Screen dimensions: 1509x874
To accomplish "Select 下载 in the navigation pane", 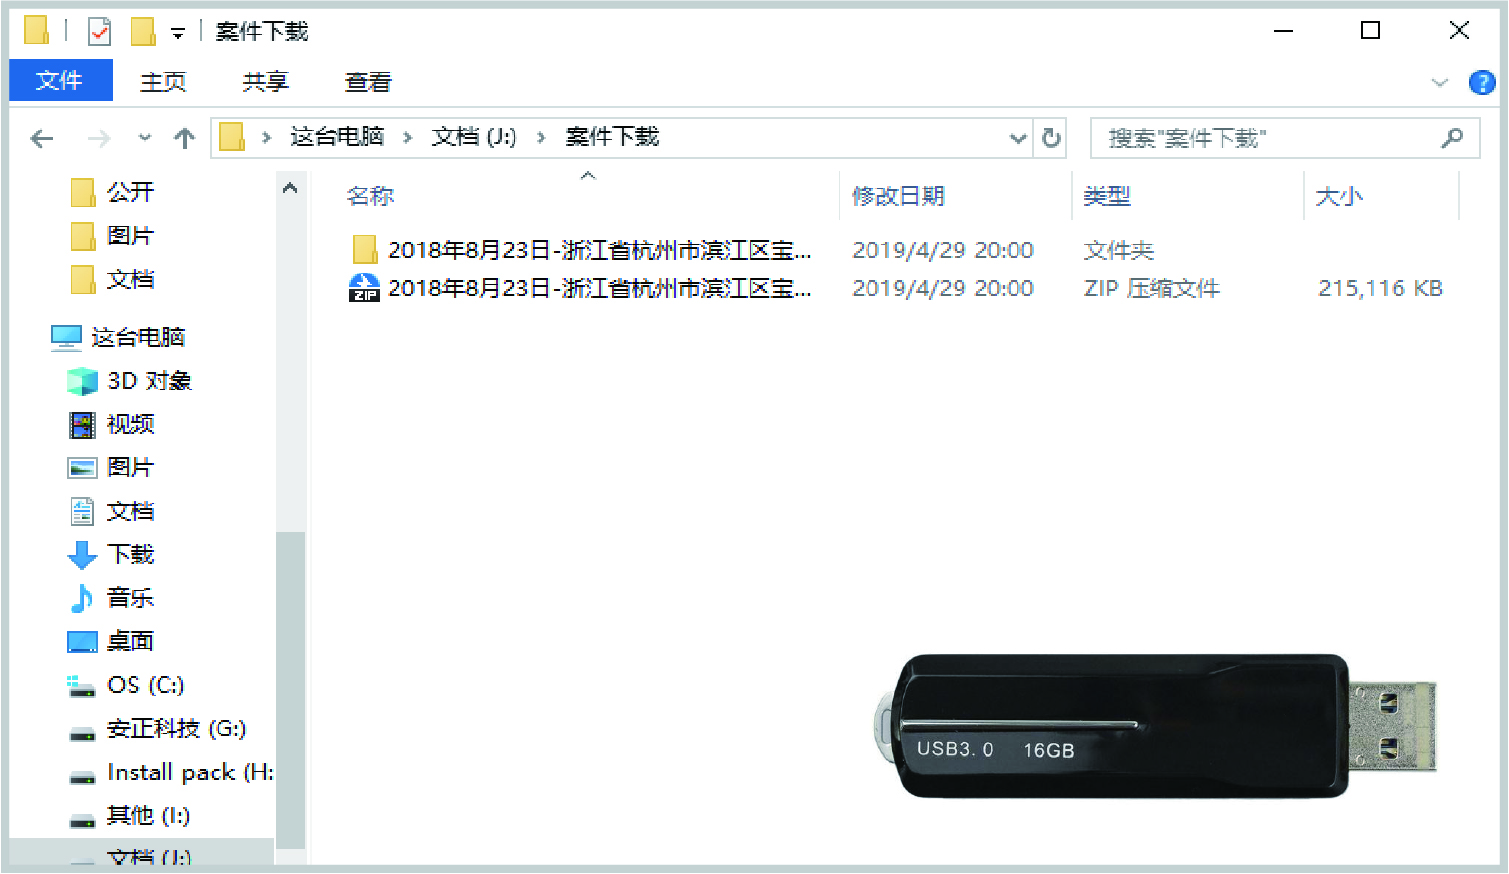I will point(130,554).
